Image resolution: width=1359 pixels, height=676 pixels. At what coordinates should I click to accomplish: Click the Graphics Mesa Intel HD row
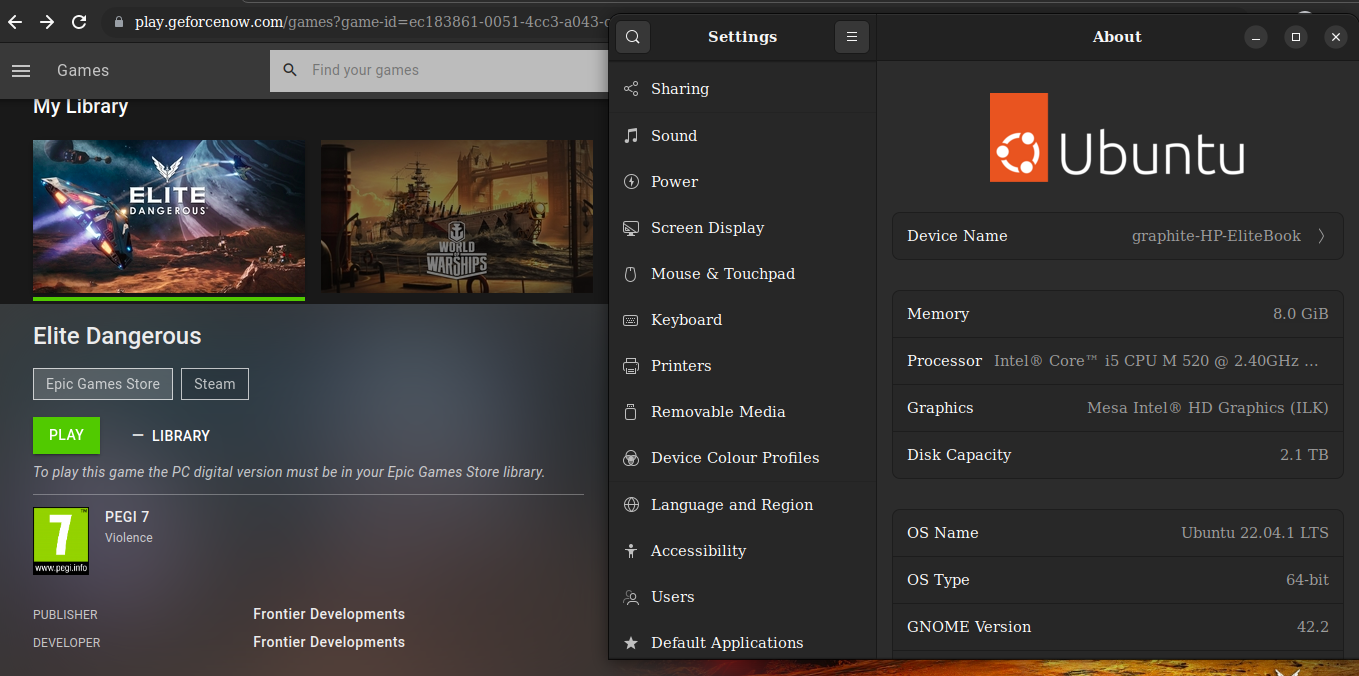1117,408
